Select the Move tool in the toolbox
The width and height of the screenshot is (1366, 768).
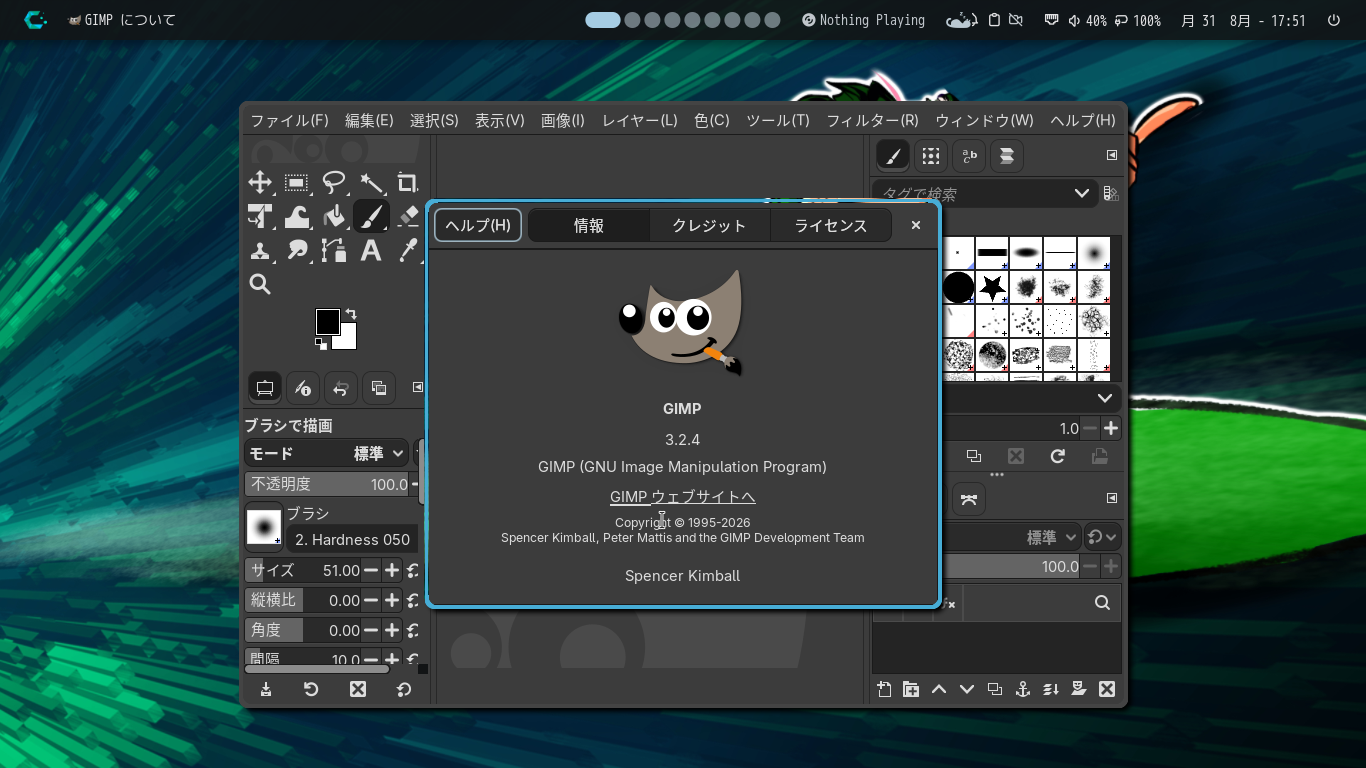[x=260, y=182]
